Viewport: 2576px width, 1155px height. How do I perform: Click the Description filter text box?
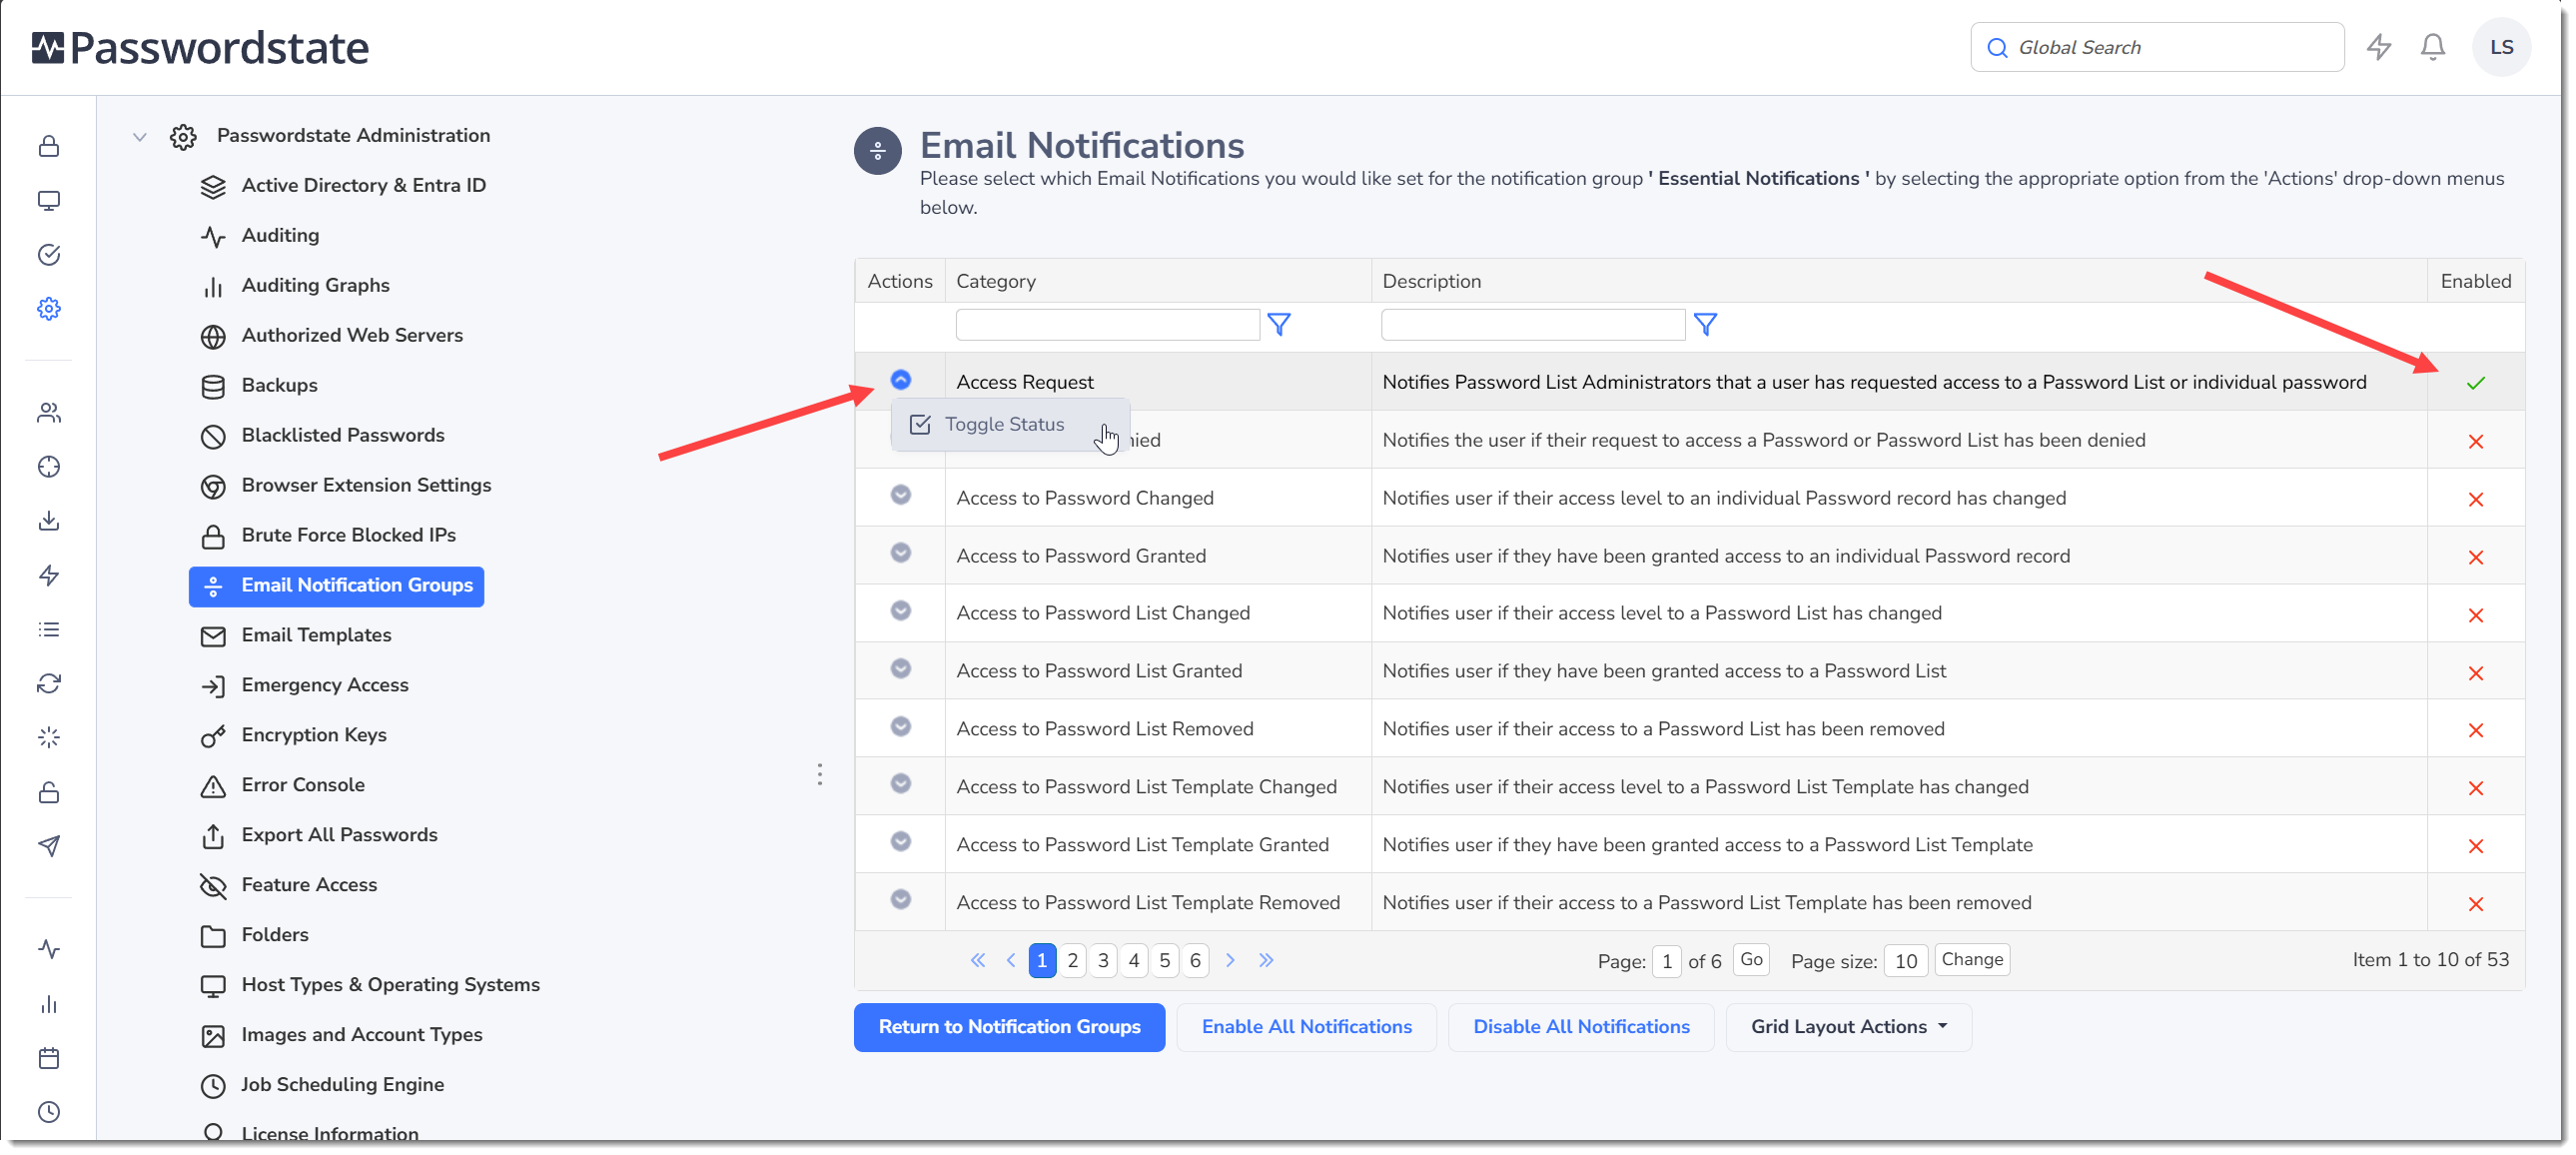tap(1532, 324)
